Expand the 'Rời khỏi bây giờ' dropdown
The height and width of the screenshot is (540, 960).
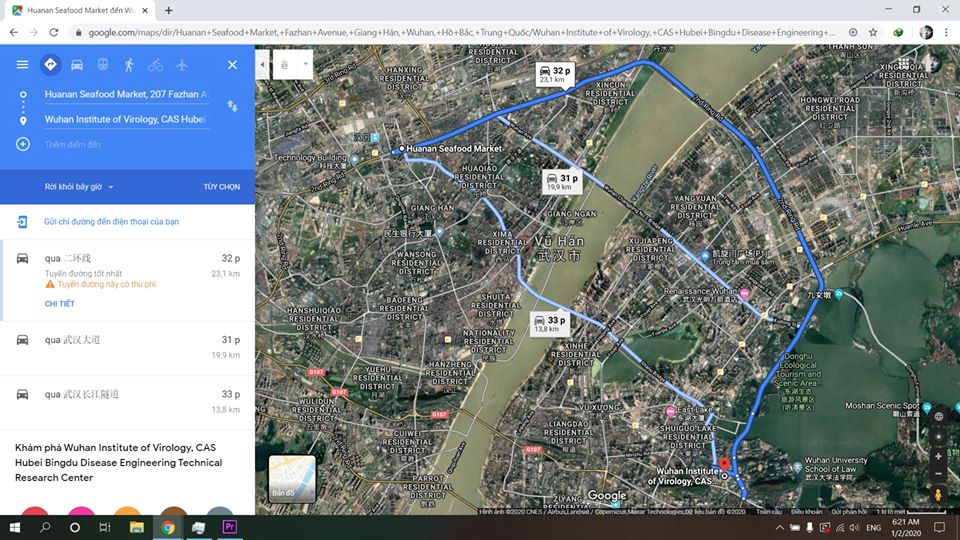point(79,187)
